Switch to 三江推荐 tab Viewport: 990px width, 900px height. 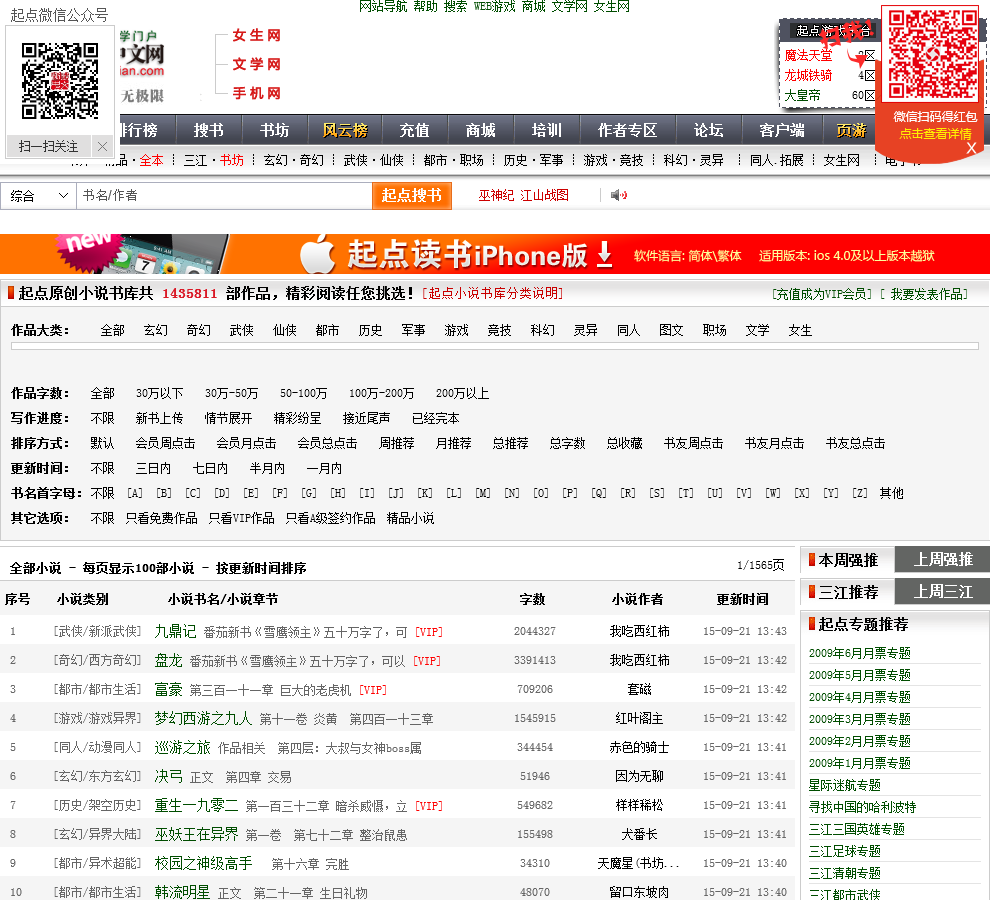847,592
